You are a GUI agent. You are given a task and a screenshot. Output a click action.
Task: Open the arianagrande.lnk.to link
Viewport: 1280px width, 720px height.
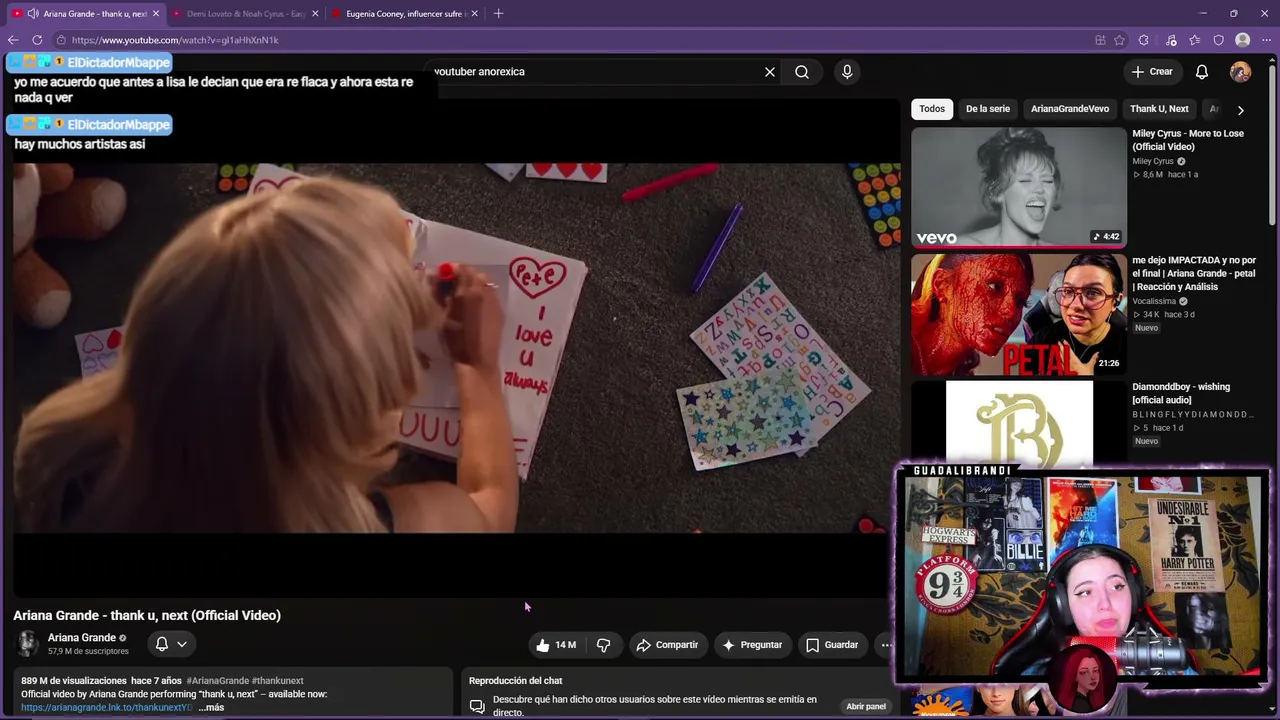(106, 708)
